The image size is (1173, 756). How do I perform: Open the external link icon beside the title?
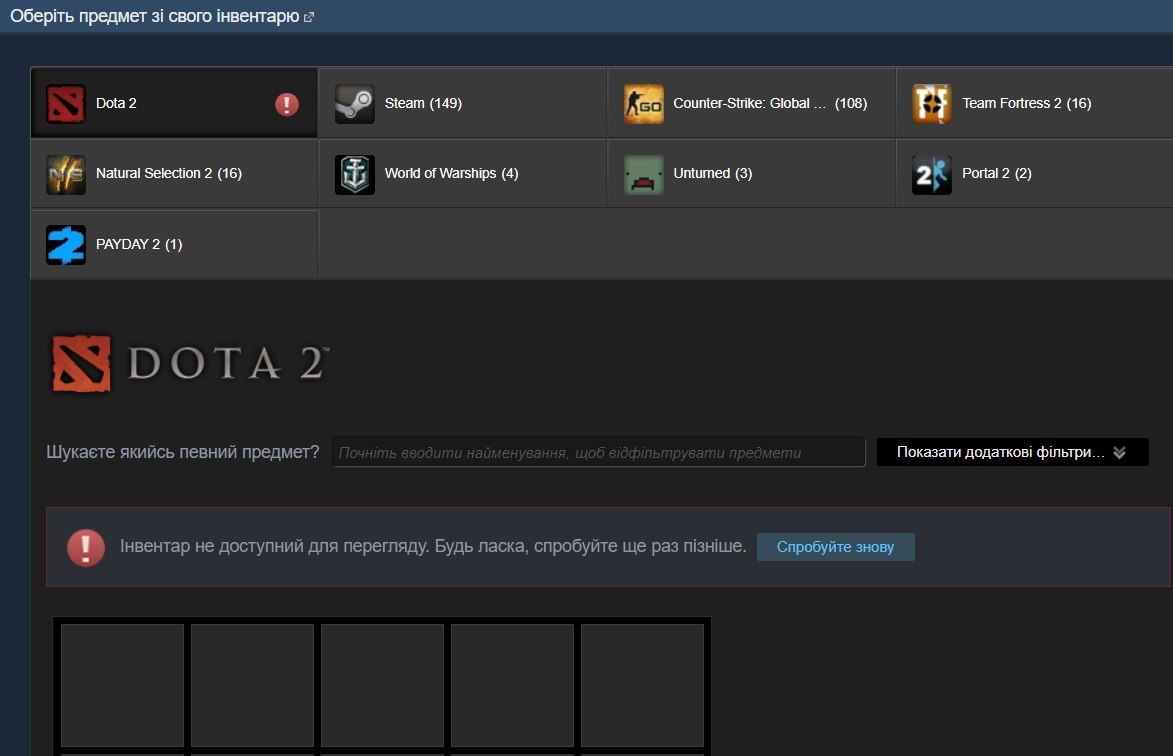click(x=308, y=17)
